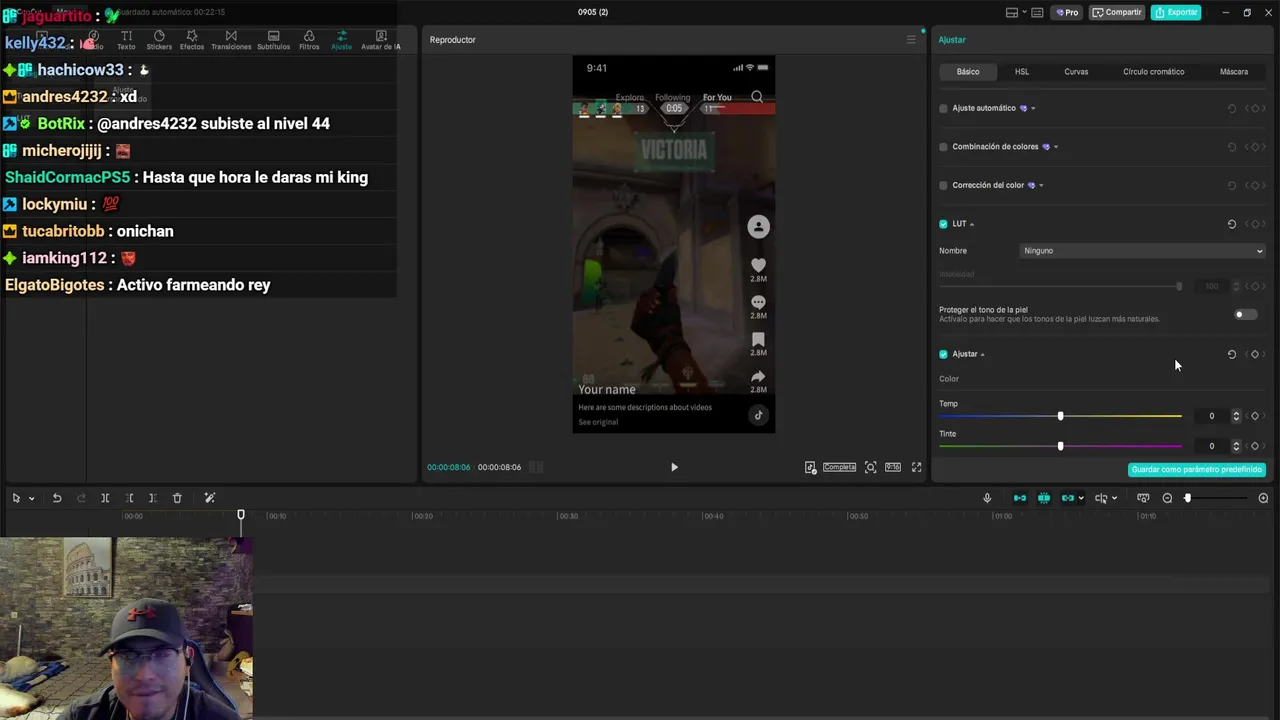1280x720 pixels.
Task: Expand the Combinación de colores options arrow
Action: [x=1056, y=147]
